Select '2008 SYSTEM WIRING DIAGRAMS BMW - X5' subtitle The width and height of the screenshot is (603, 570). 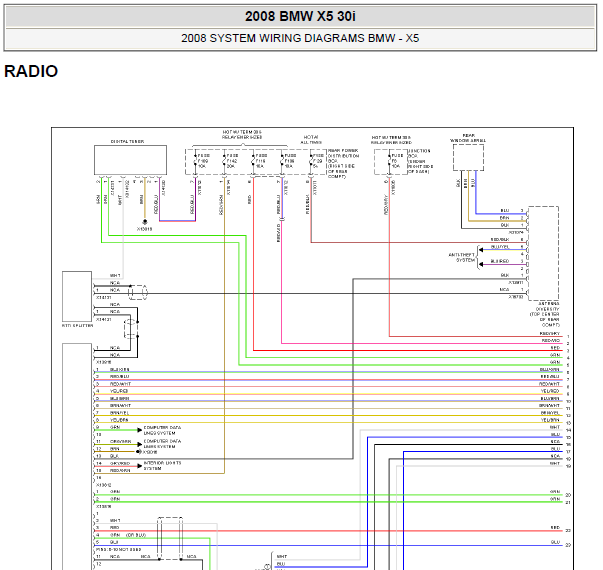click(x=300, y=38)
